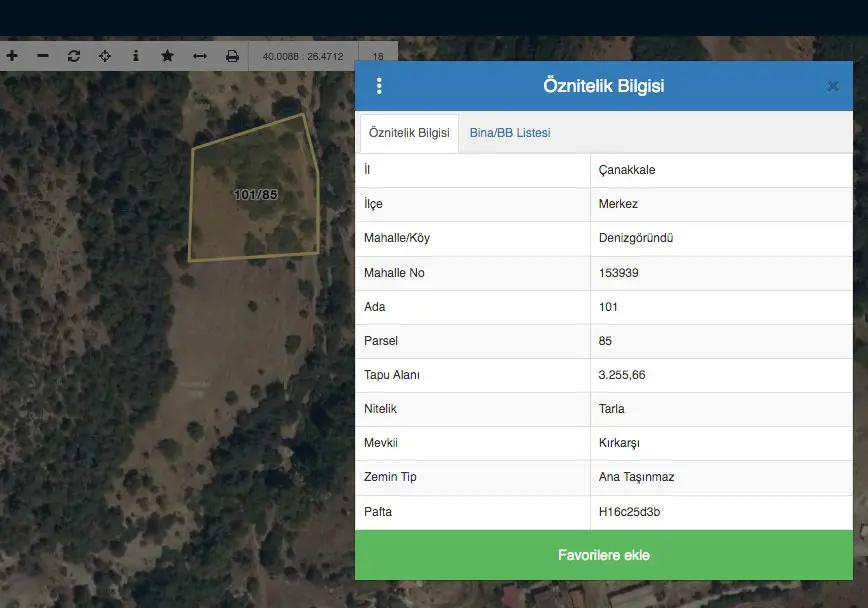Click the İlçe field label
Screen dimensions: 868x608
click(373, 204)
